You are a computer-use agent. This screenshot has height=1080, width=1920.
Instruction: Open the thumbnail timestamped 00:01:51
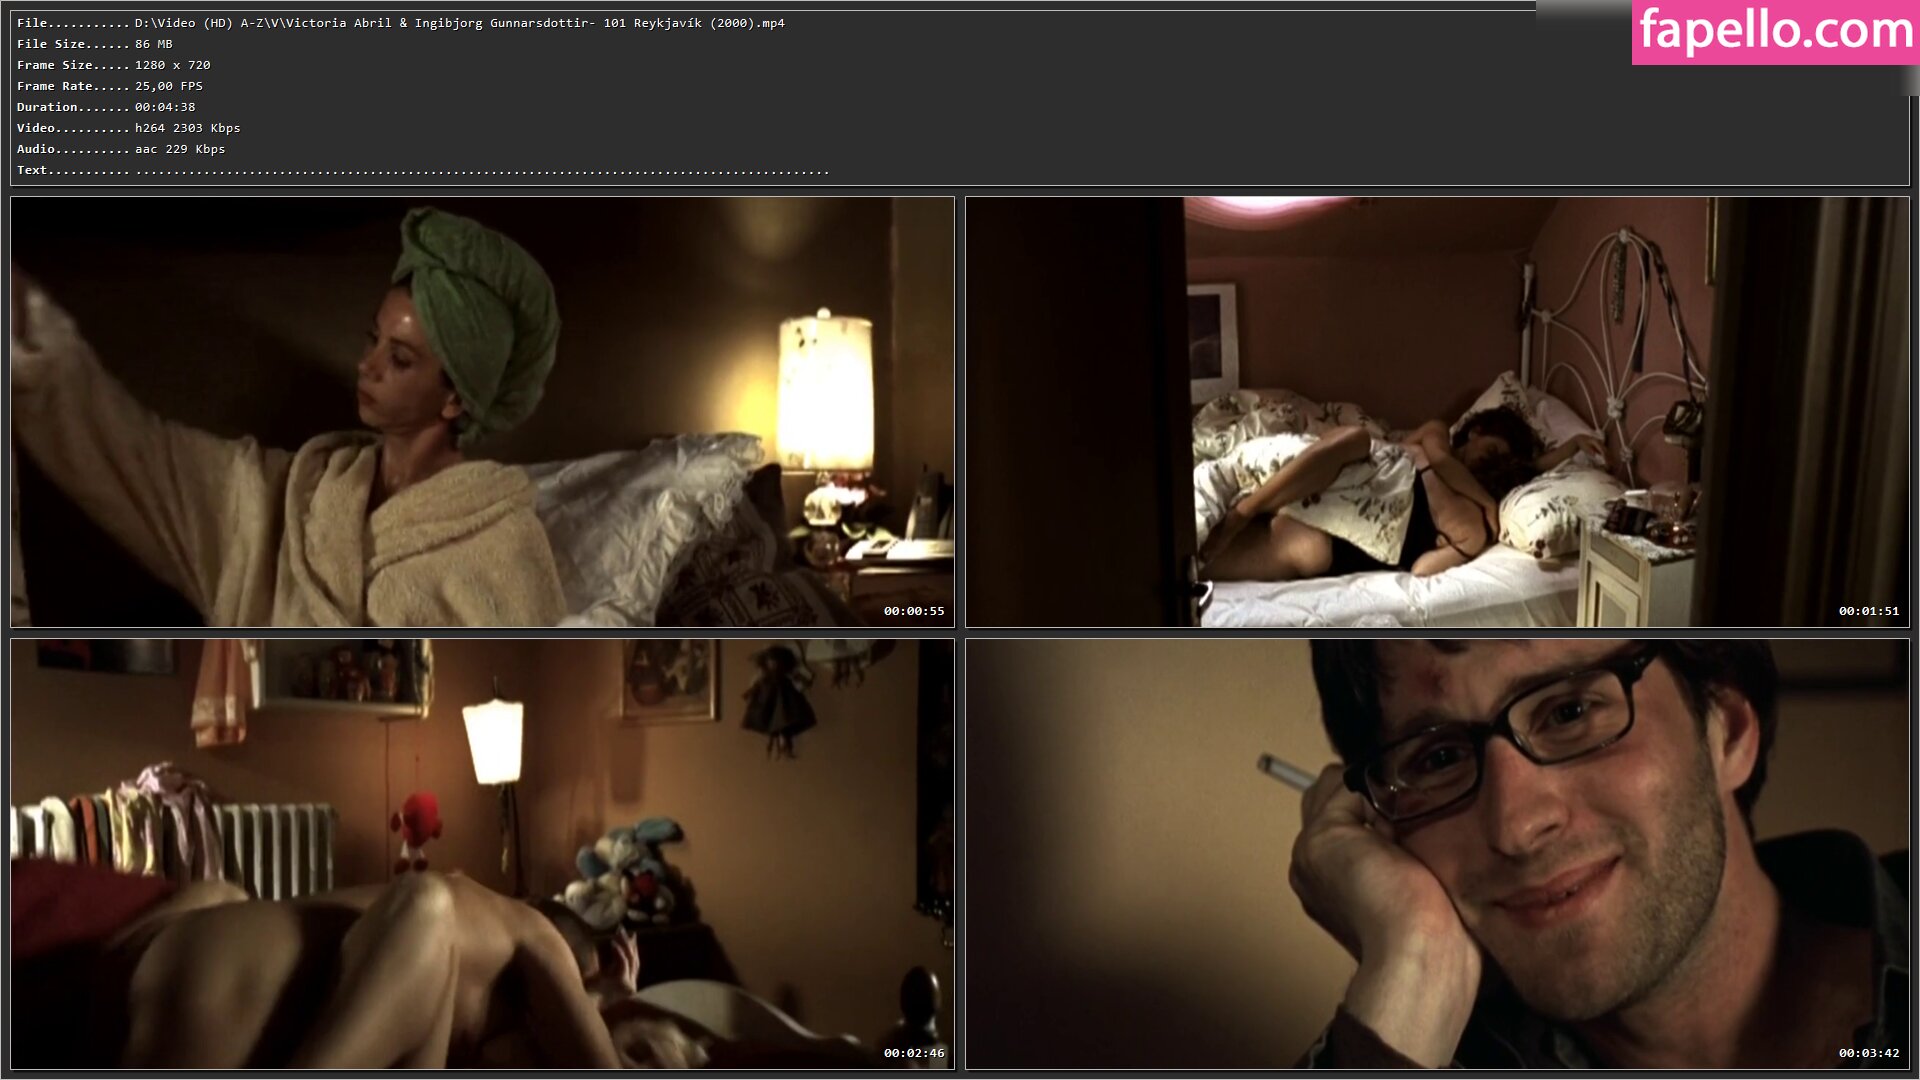coord(1437,411)
